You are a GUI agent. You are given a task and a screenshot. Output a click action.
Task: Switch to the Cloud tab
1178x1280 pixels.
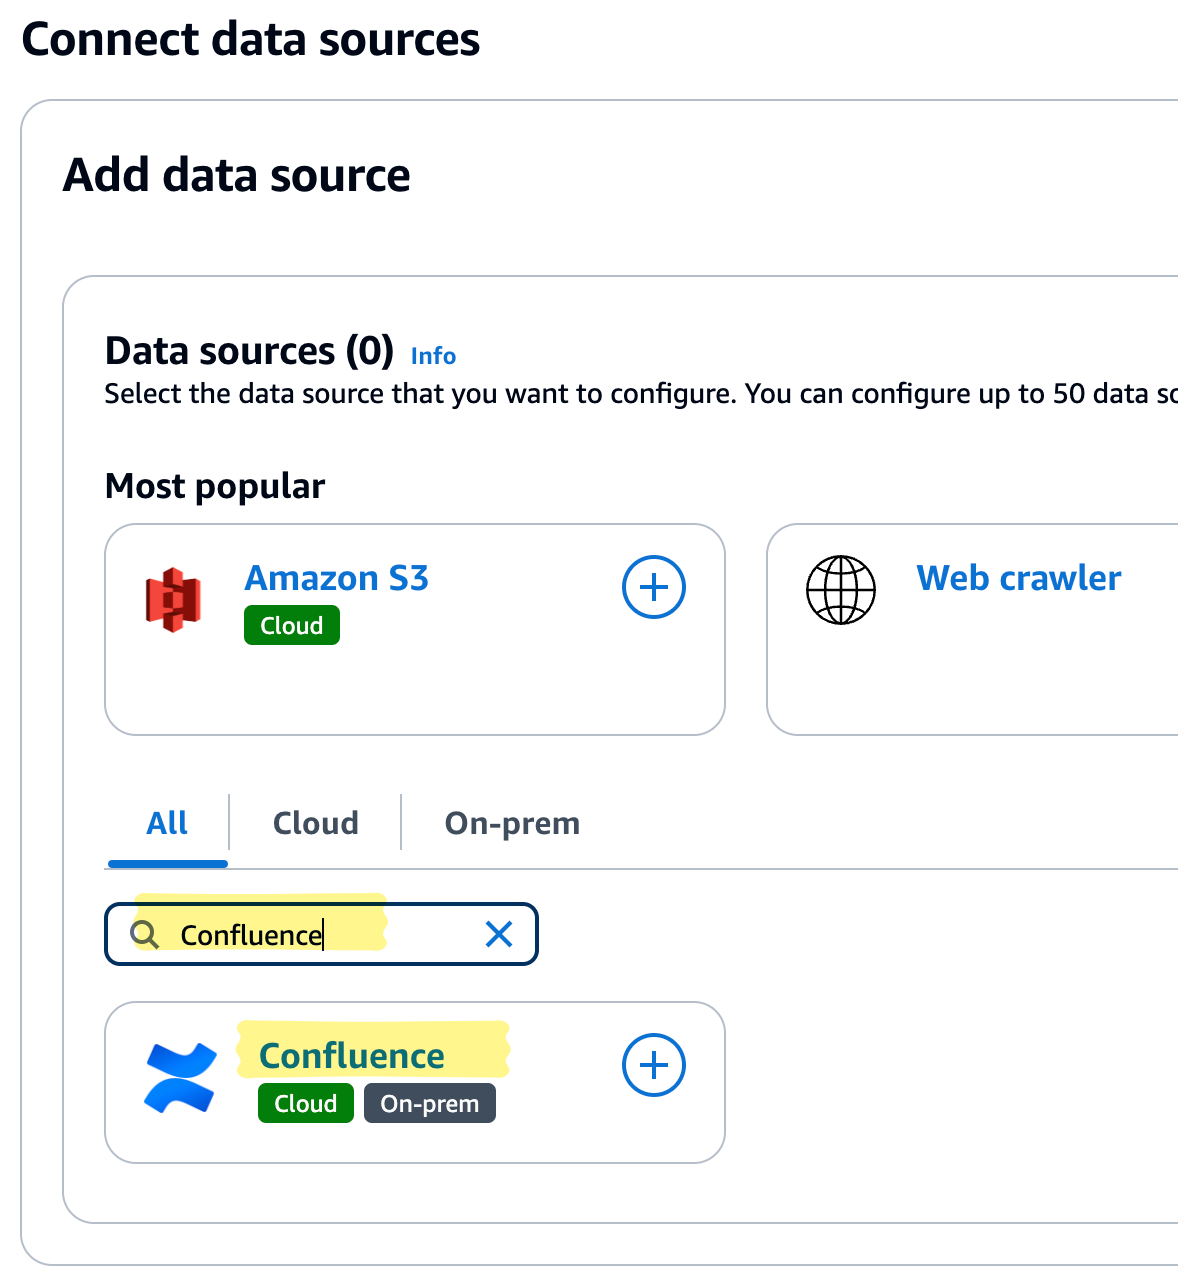coord(315,823)
